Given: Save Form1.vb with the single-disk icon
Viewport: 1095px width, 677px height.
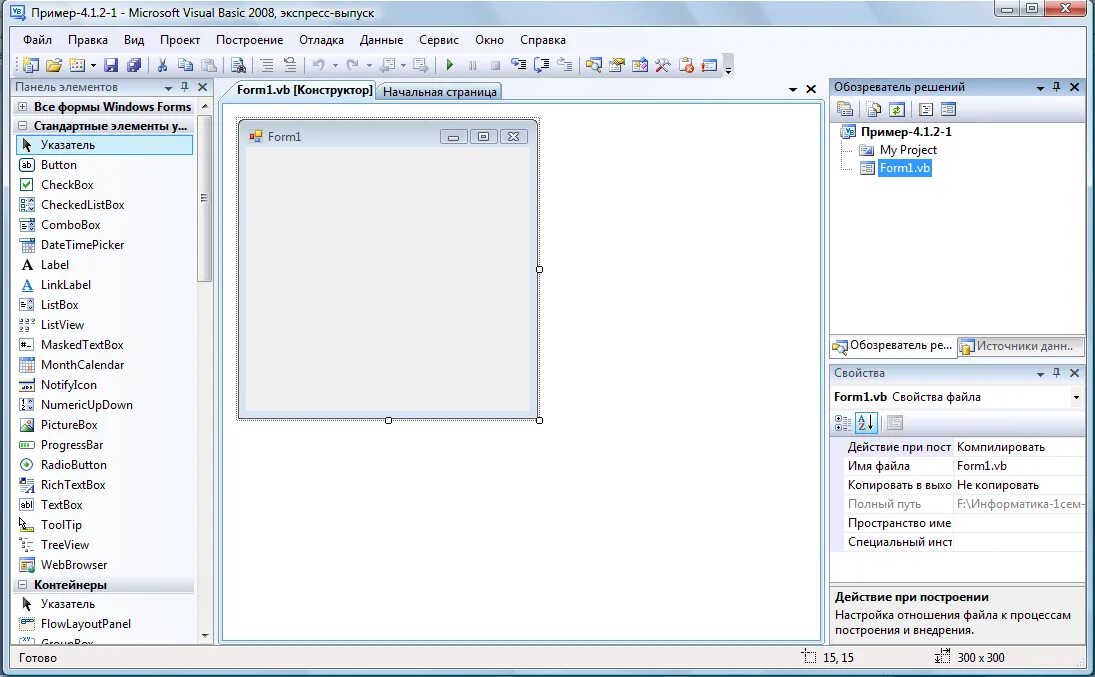Looking at the screenshot, I should click(111, 65).
